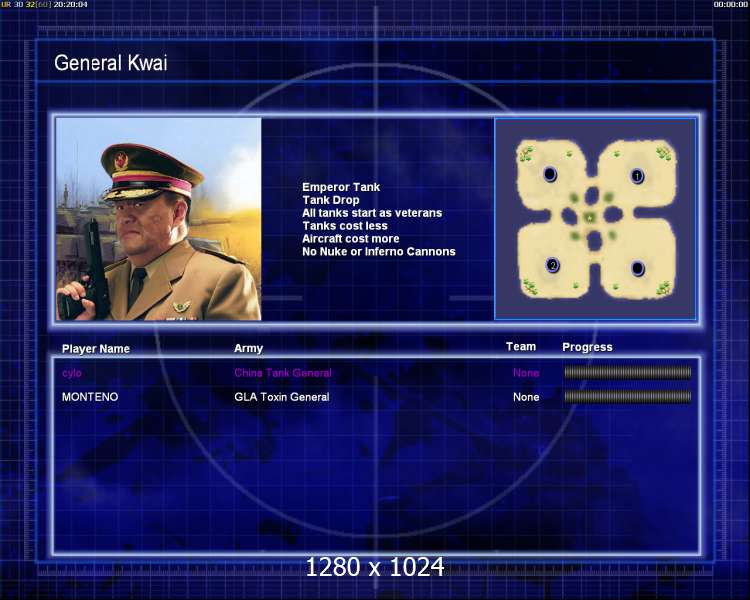Click cylo's loading progress bar

[628, 372]
